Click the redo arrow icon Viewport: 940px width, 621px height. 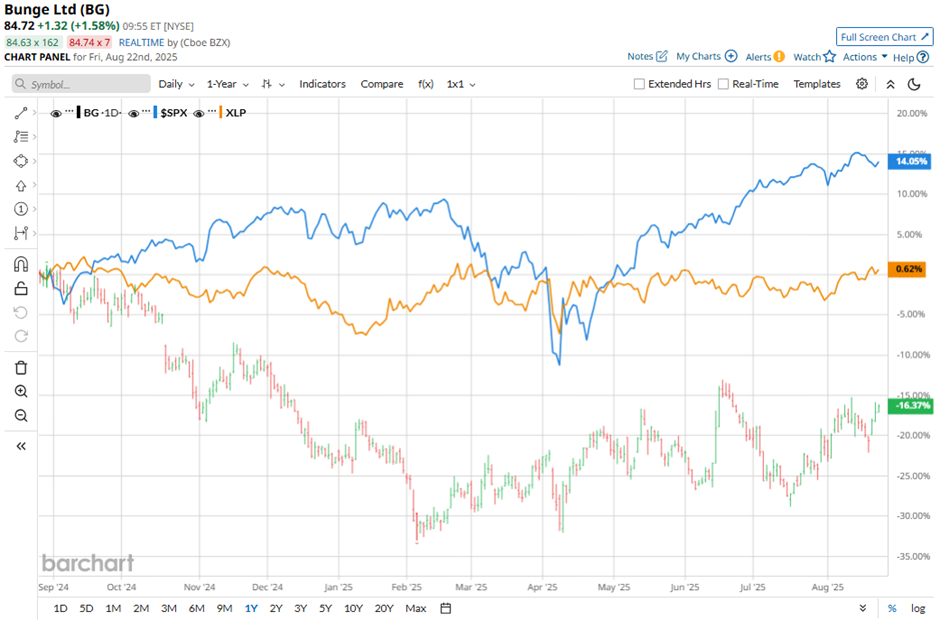21,336
